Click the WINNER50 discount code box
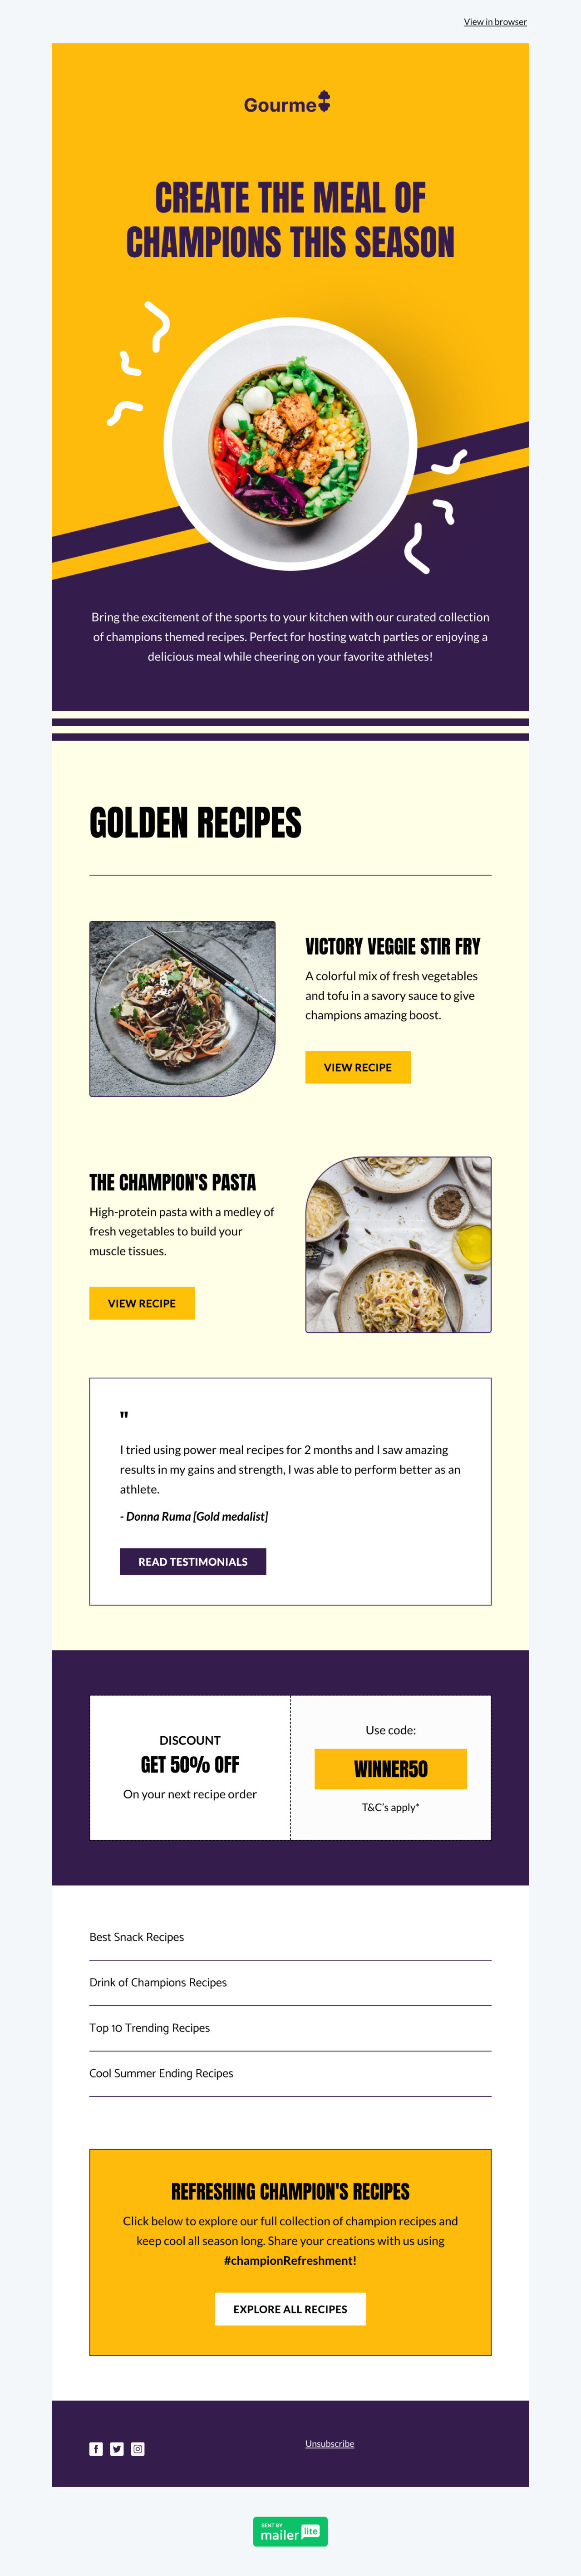Viewport: 581px width, 2576px height. point(390,1769)
